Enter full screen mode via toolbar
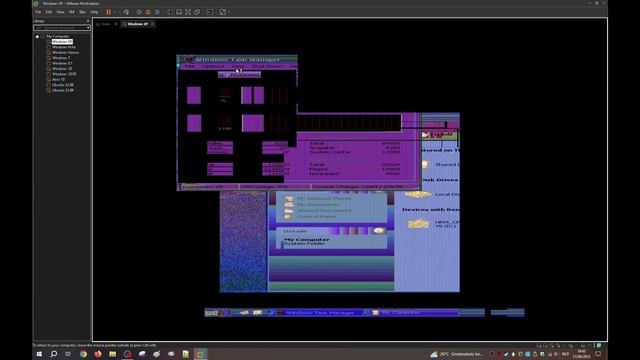 coord(188,12)
